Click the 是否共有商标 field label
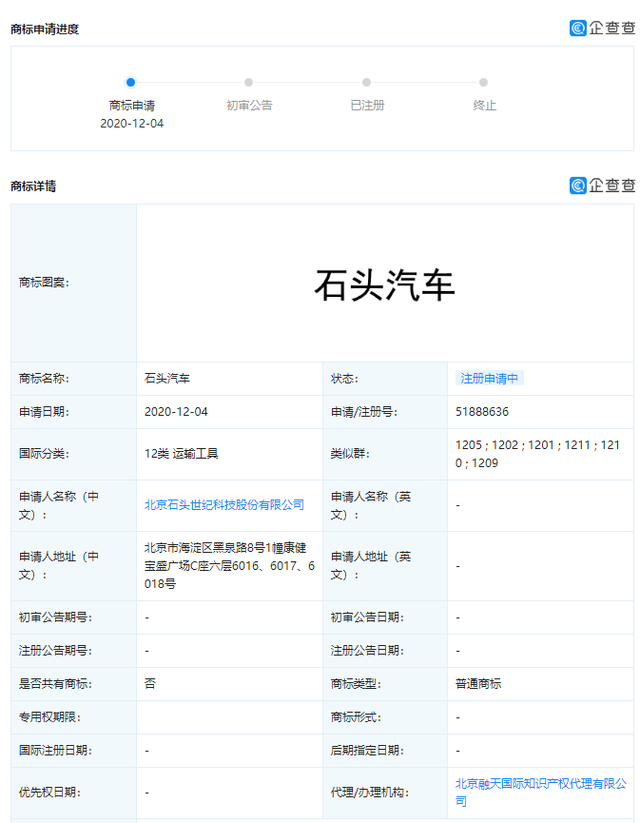Screen dimensions: 640x823 [56, 683]
